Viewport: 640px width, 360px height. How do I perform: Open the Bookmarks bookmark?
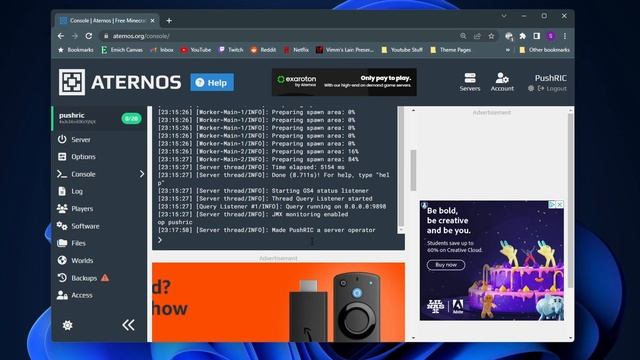[76, 50]
